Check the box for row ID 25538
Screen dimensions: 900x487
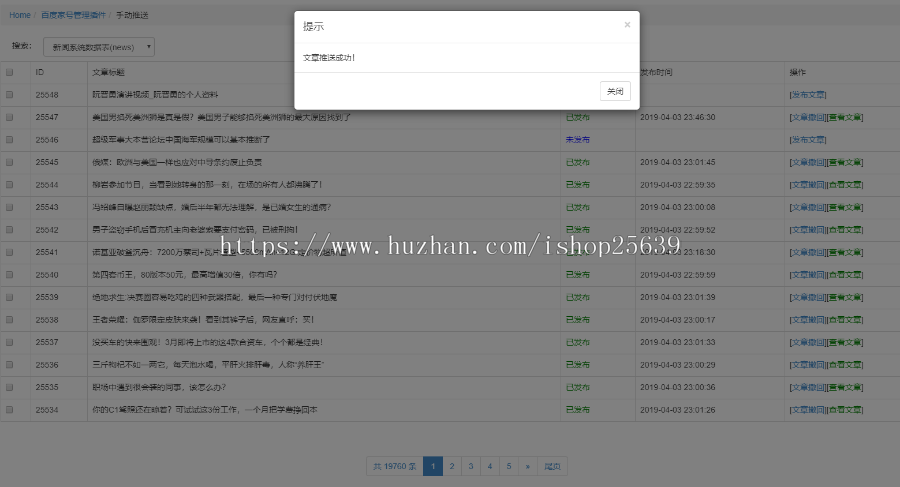click(x=10, y=320)
